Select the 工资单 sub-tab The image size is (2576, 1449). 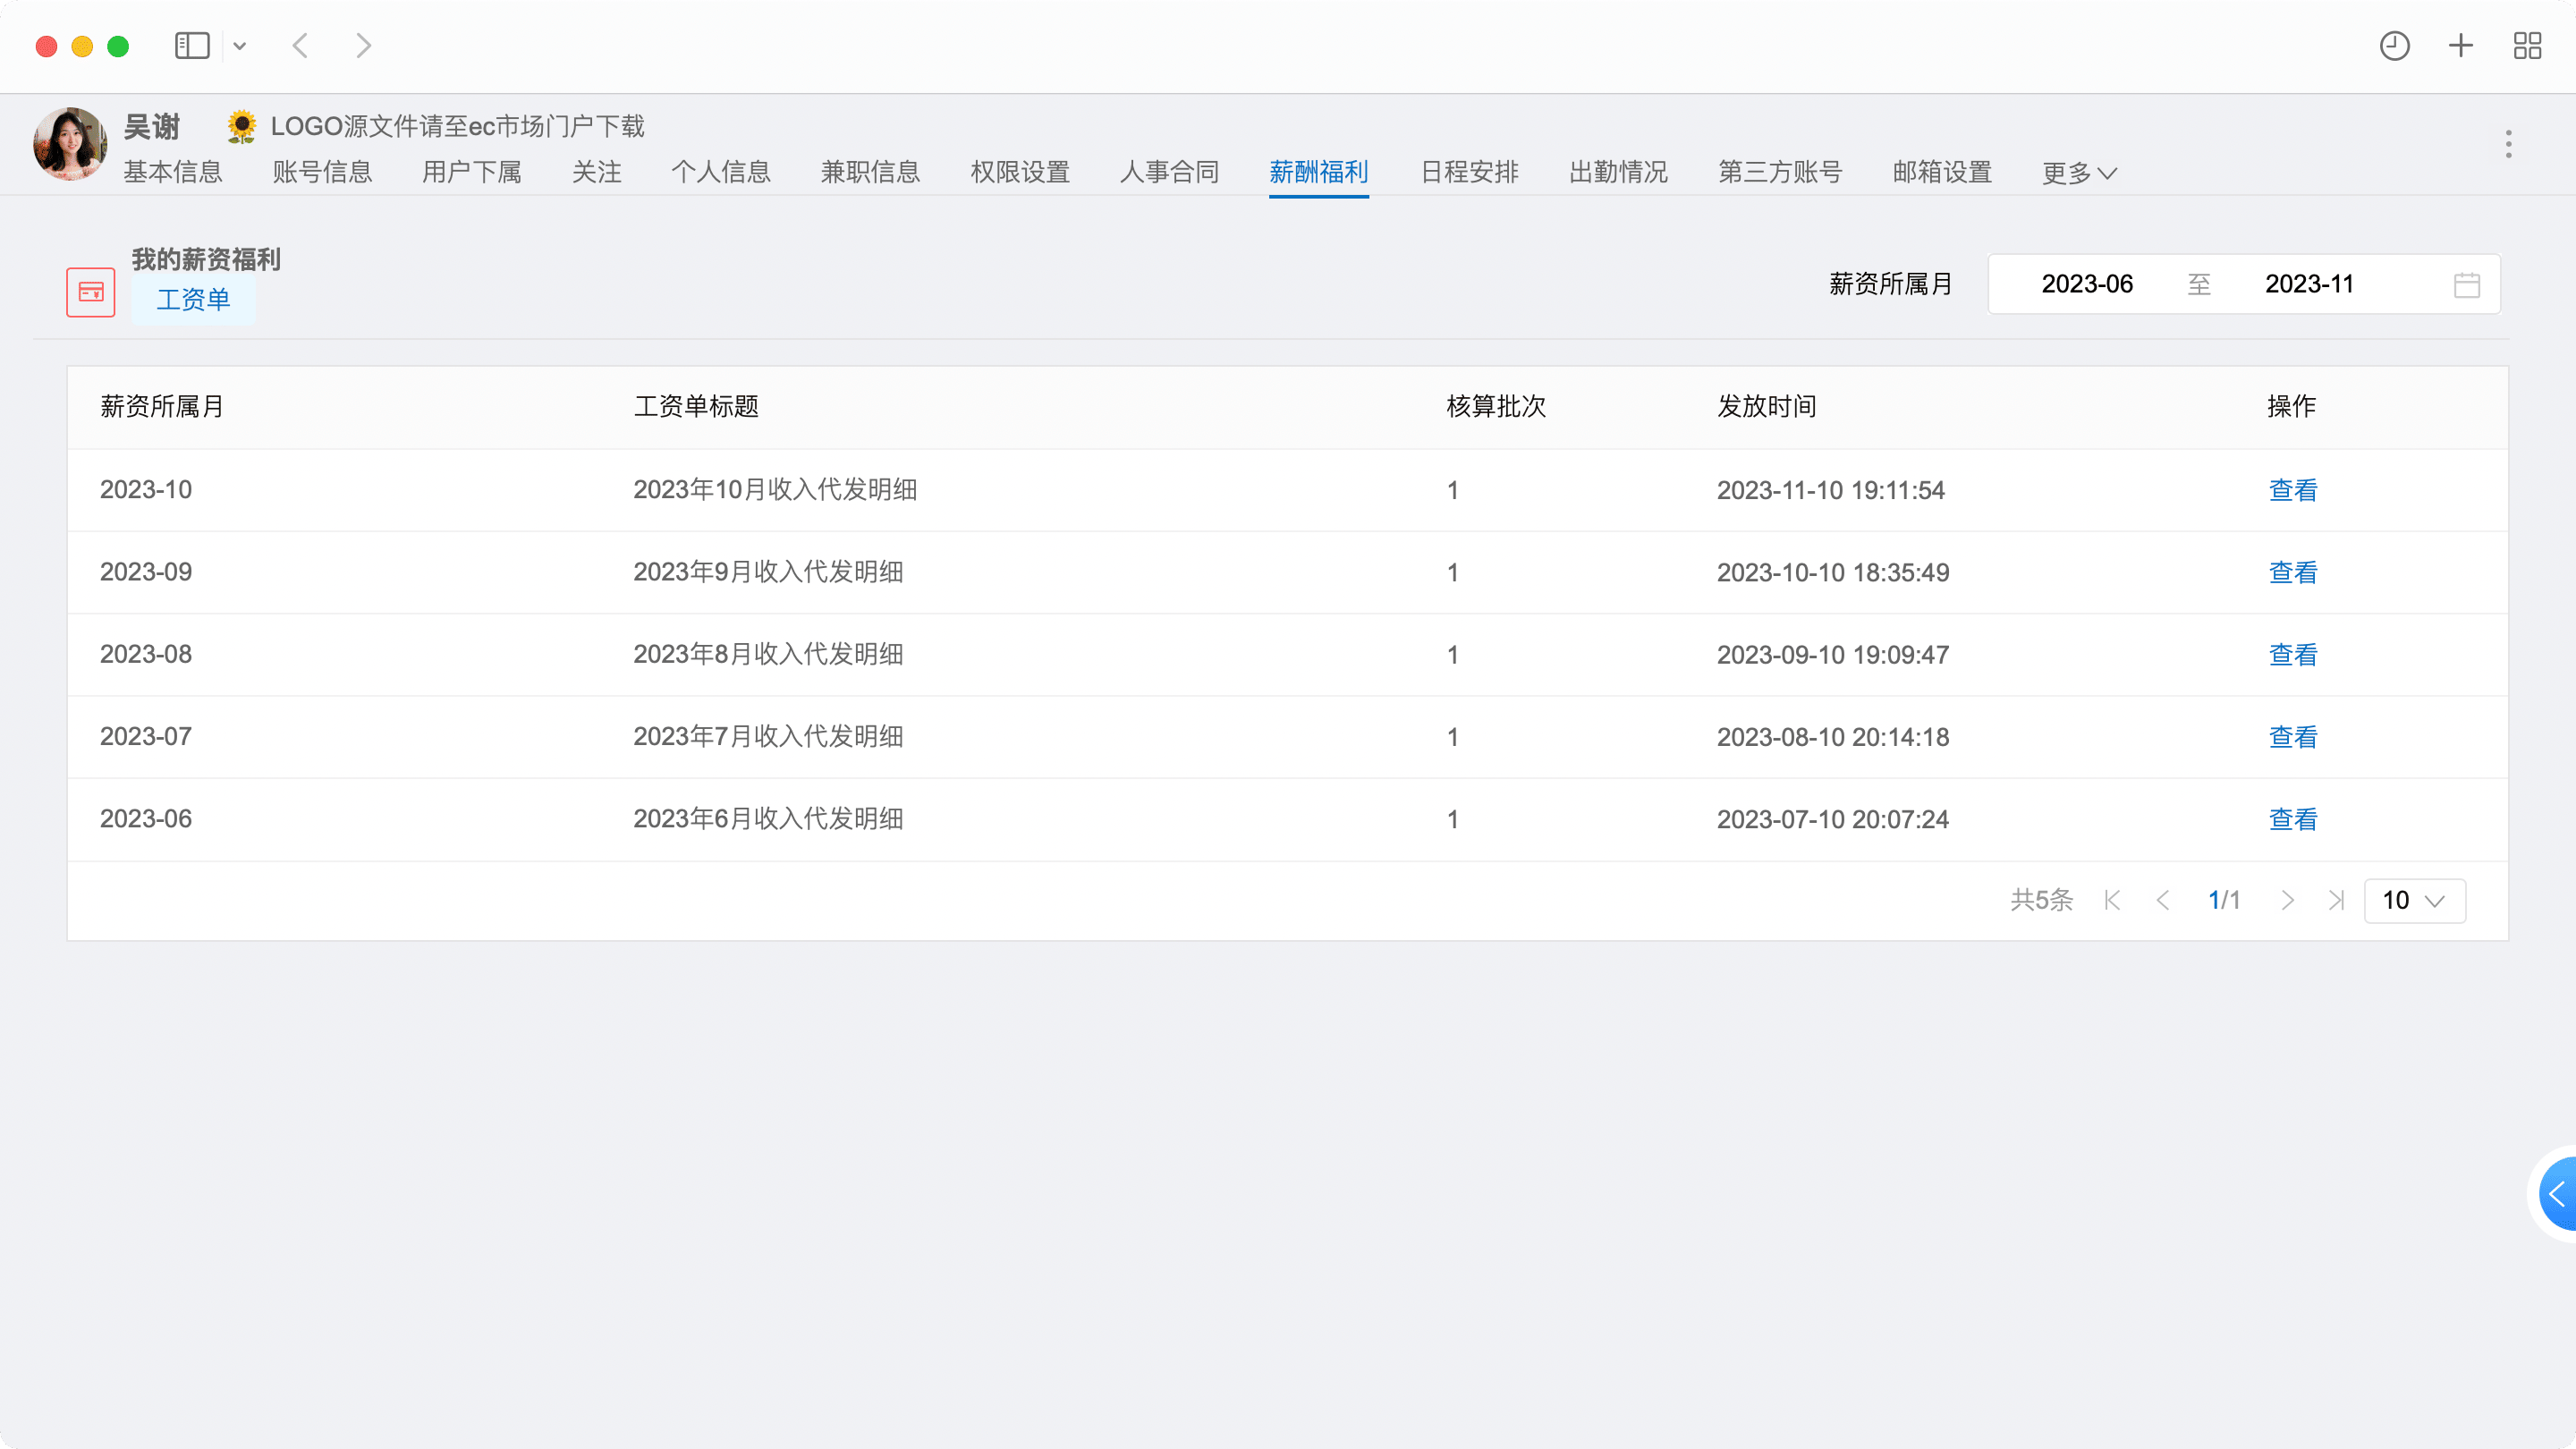pyautogui.click(x=193, y=300)
